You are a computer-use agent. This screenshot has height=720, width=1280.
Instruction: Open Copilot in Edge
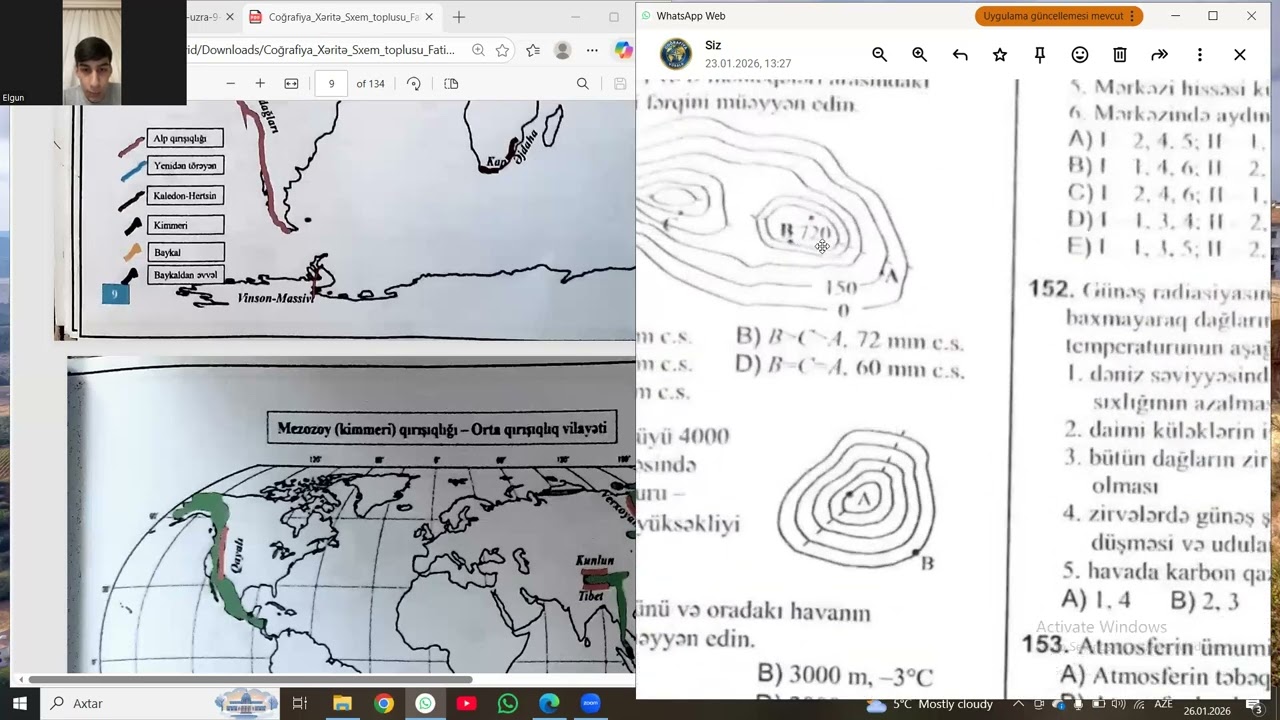[623, 50]
